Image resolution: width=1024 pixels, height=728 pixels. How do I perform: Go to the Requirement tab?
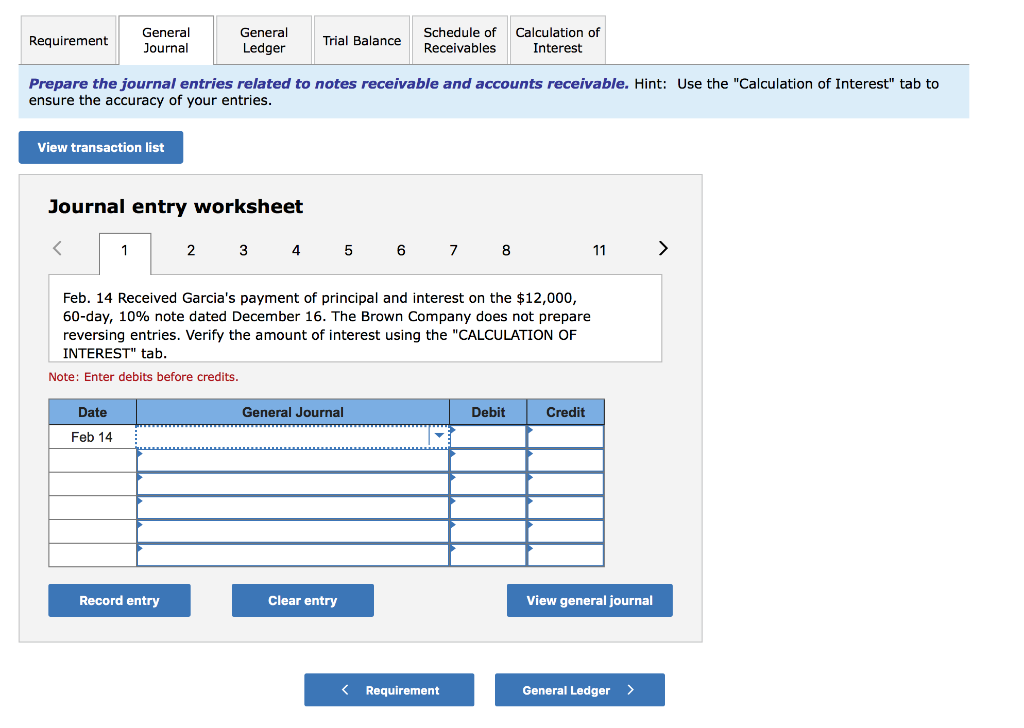[68, 40]
